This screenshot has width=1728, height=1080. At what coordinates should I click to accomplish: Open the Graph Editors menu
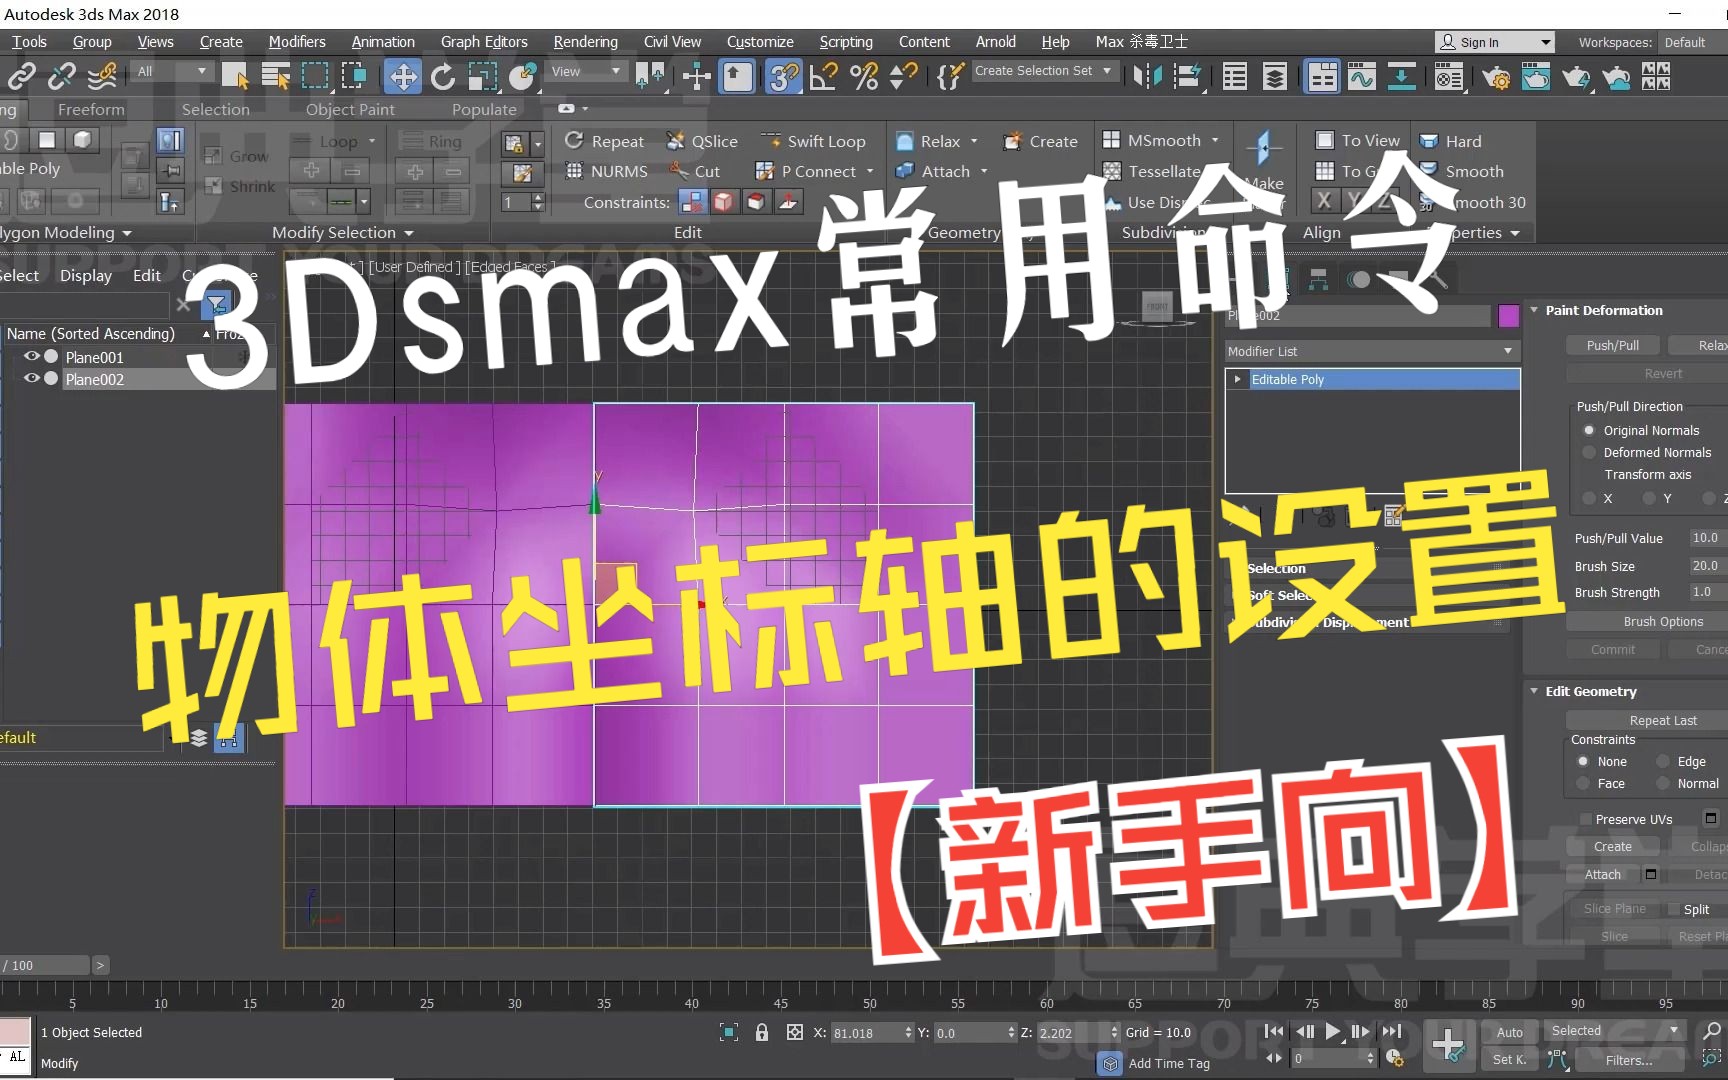point(484,42)
